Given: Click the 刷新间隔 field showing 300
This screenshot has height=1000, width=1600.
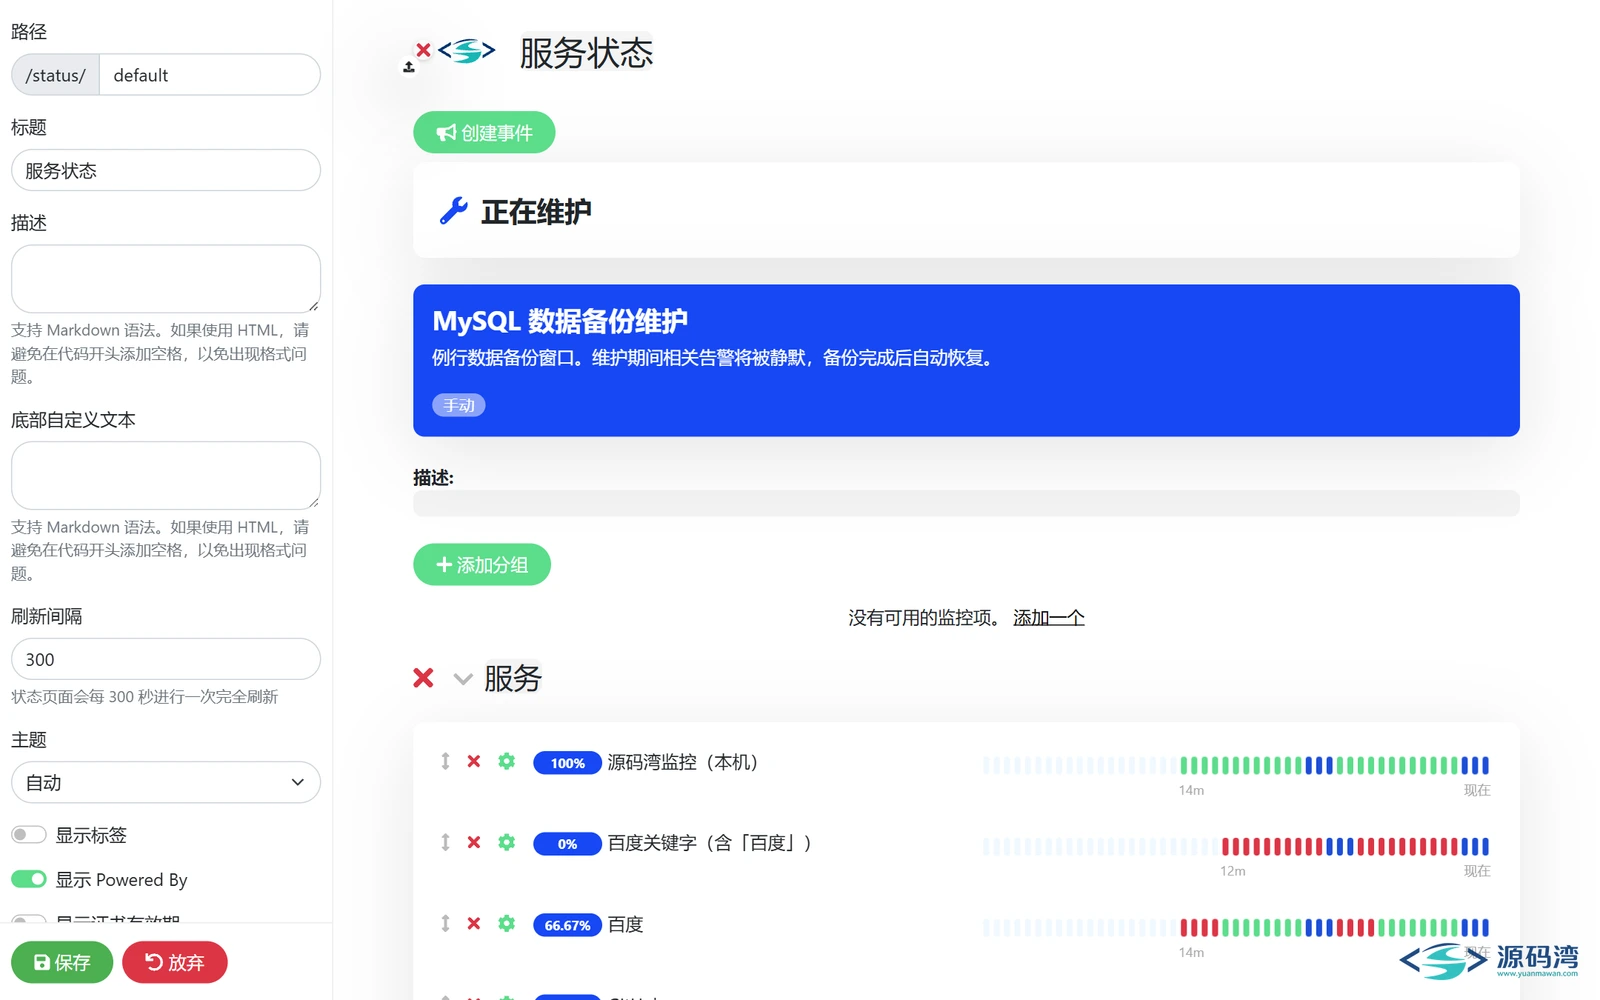Looking at the screenshot, I should [x=166, y=659].
